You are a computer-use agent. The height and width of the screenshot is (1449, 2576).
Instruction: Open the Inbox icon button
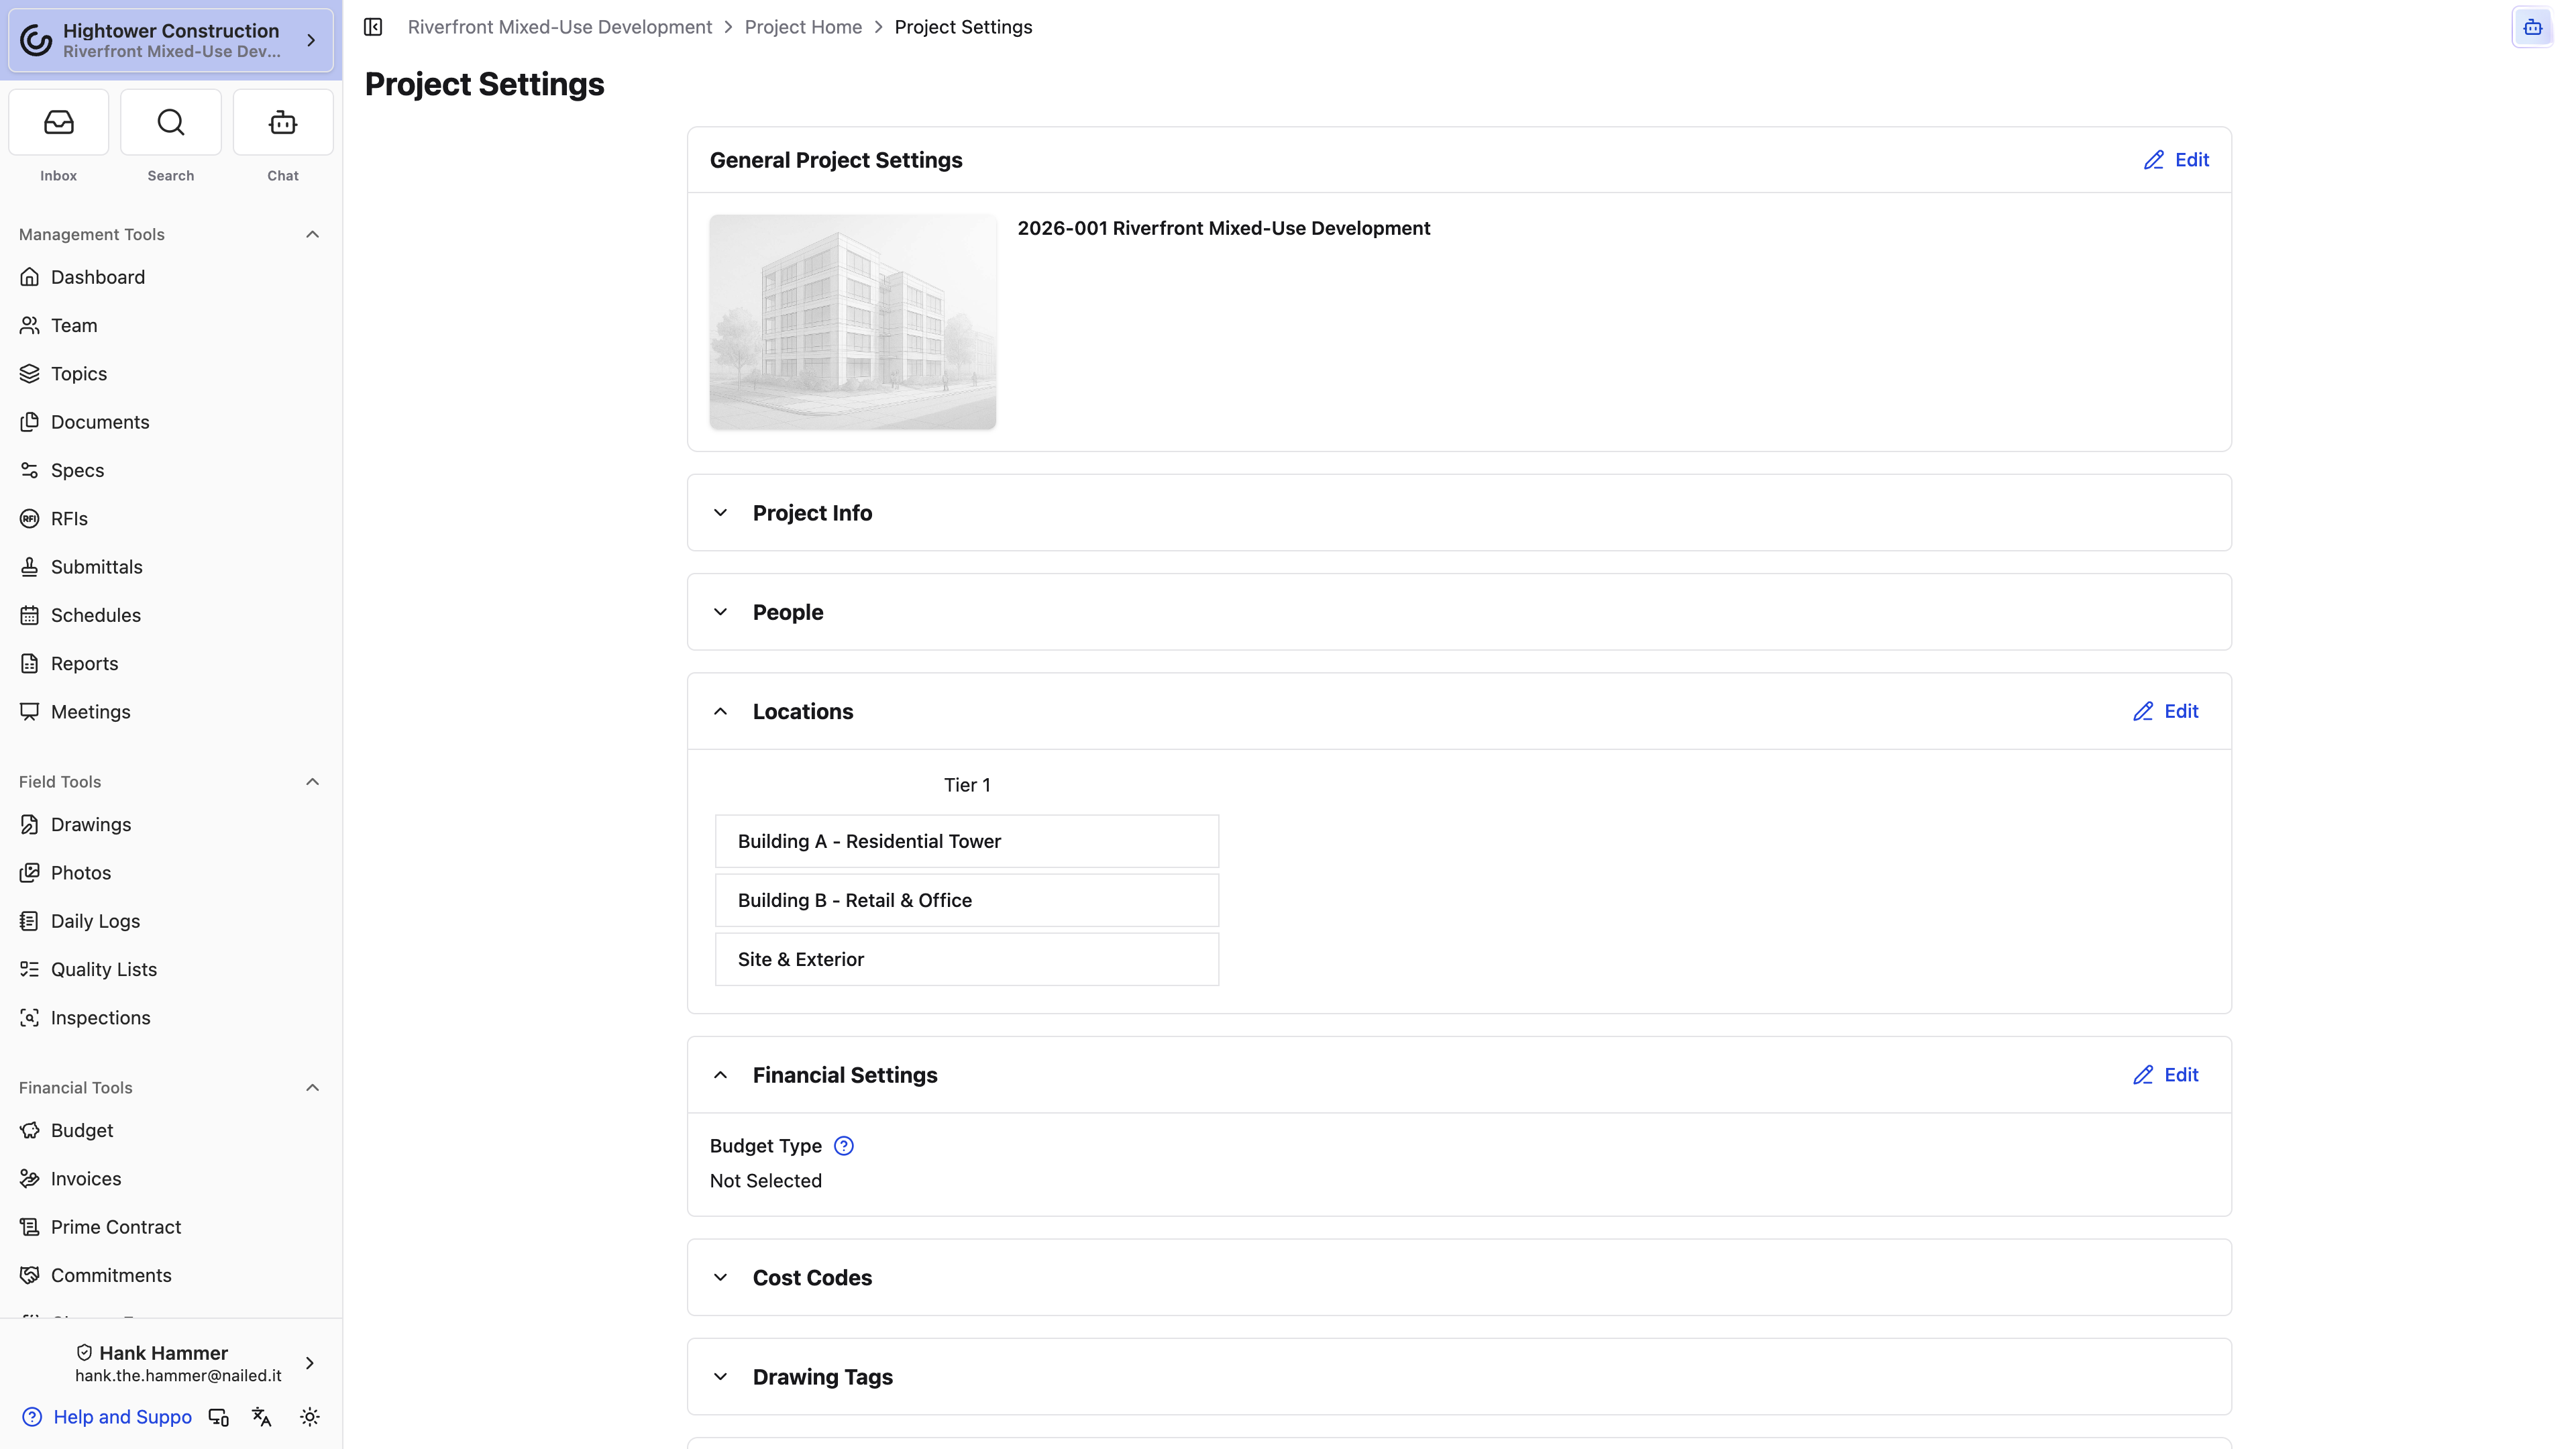59,122
